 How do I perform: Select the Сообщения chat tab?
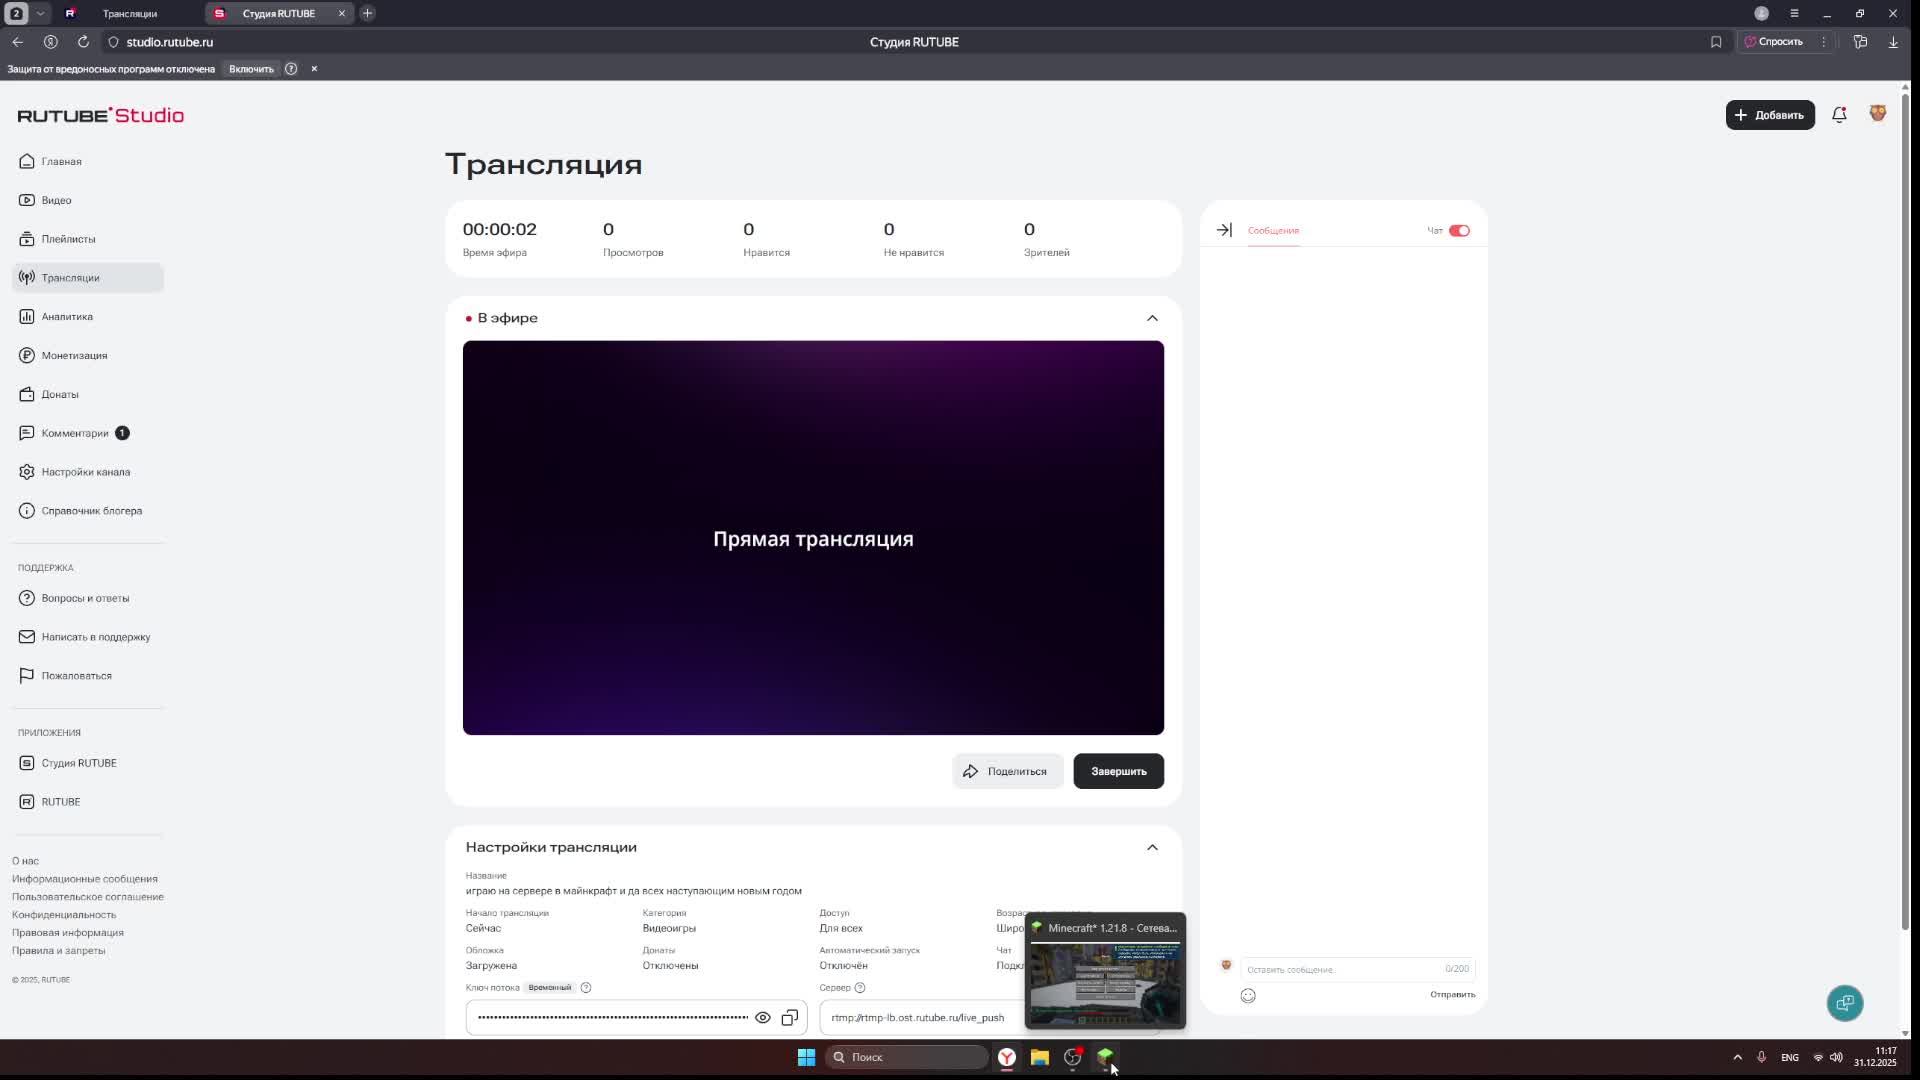point(1273,231)
